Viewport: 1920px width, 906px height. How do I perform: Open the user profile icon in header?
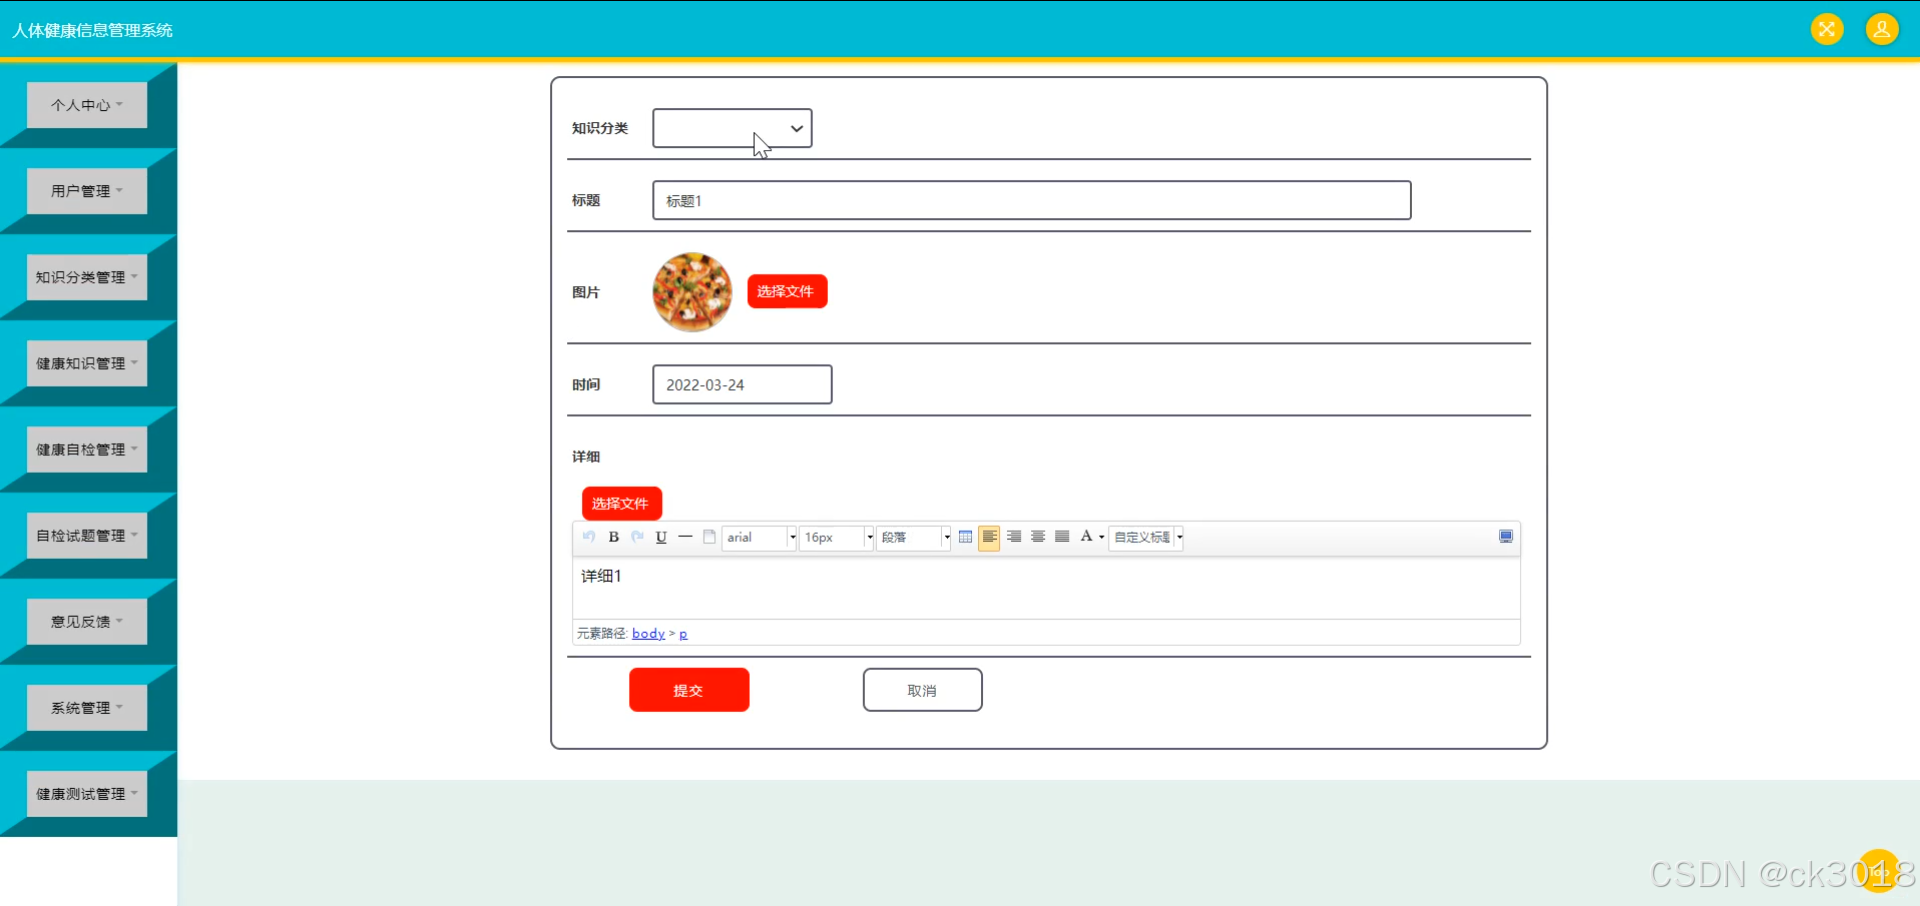pos(1882,29)
